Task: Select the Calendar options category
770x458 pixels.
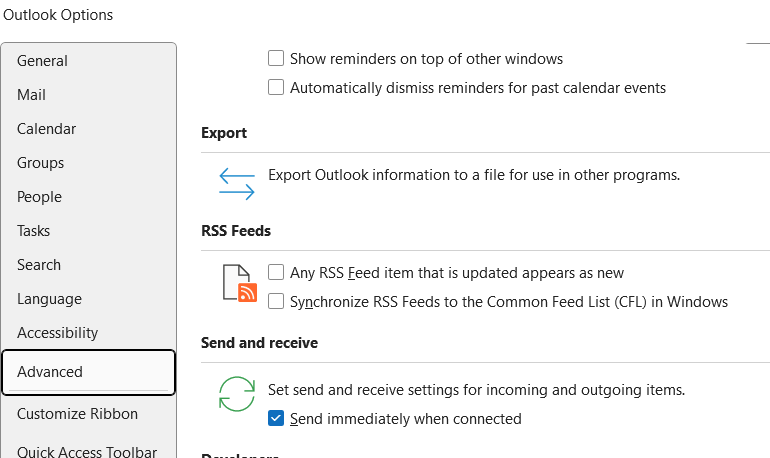Action: pos(88,129)
